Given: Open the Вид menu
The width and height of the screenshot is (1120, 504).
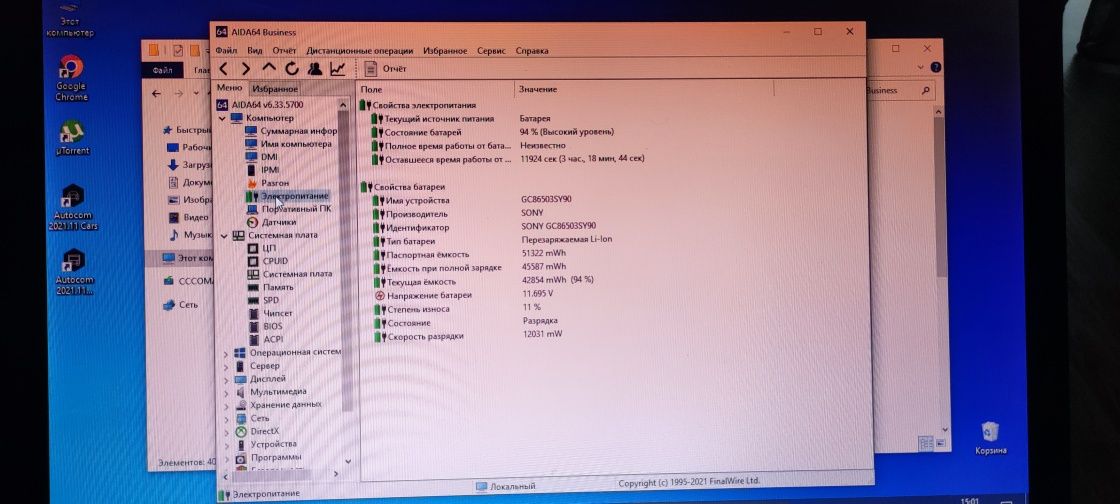Looking at the screenshot, I should (255, 51).
